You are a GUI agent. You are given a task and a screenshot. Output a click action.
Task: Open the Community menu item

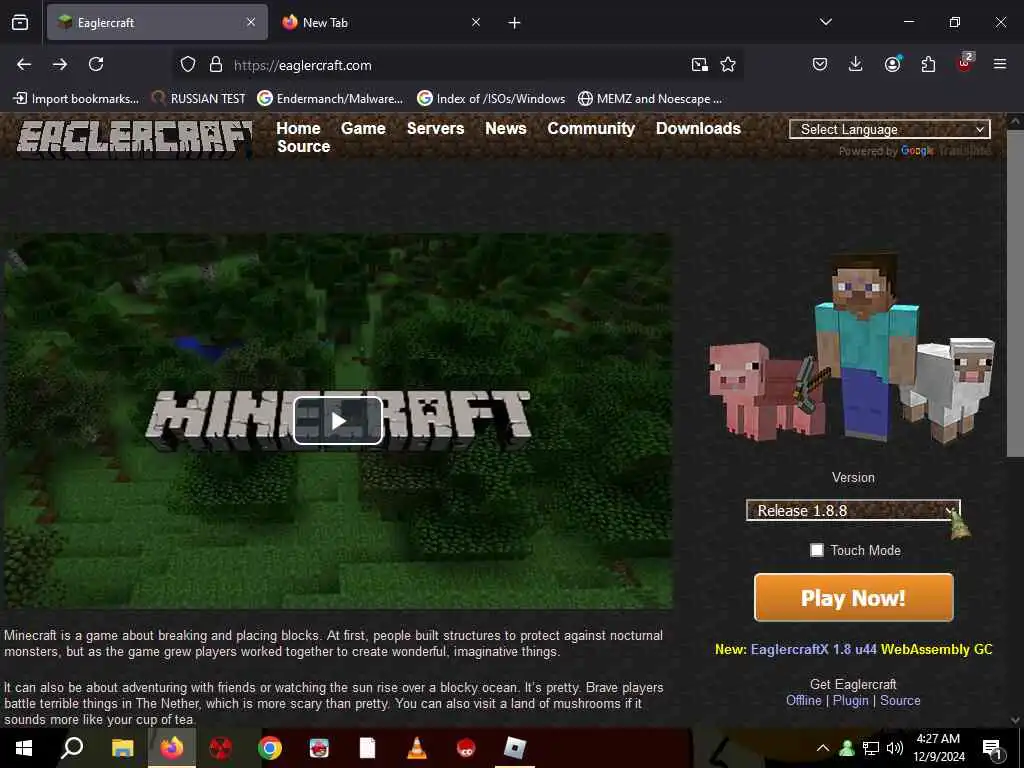click(591, 128)
